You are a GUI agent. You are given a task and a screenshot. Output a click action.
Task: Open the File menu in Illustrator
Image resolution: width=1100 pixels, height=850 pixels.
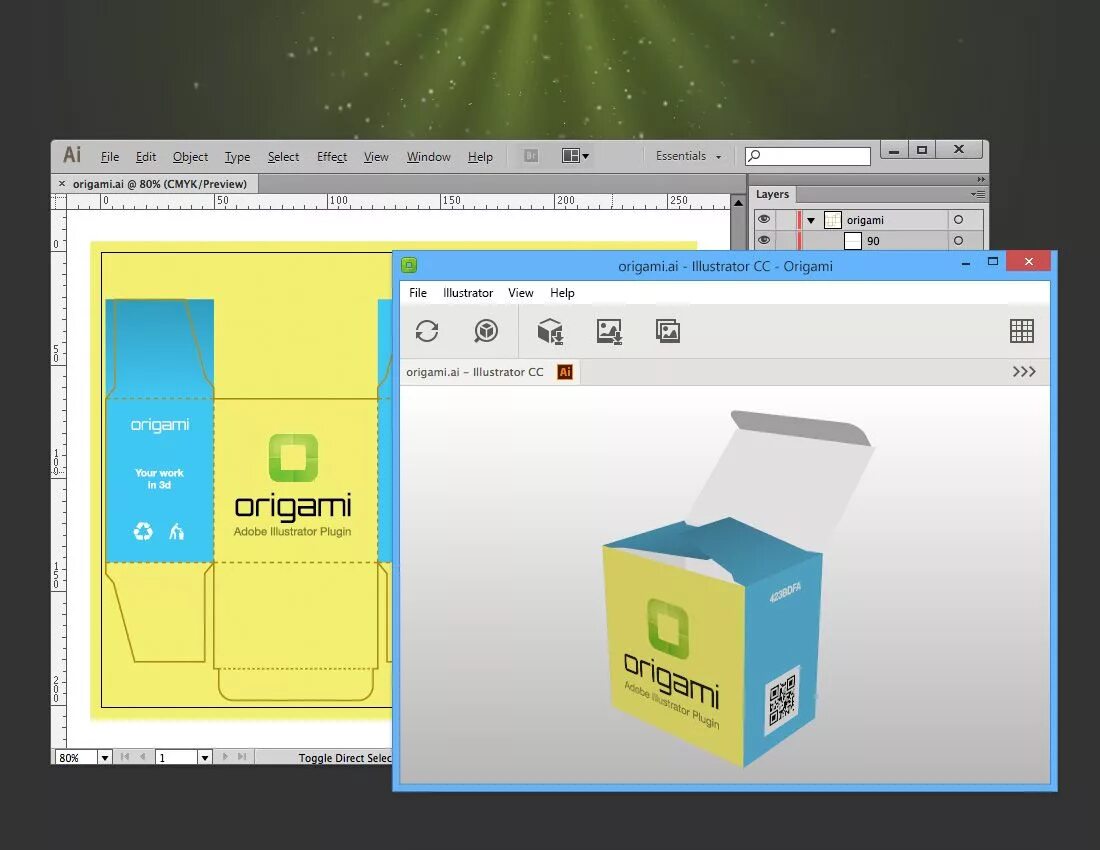109,157
